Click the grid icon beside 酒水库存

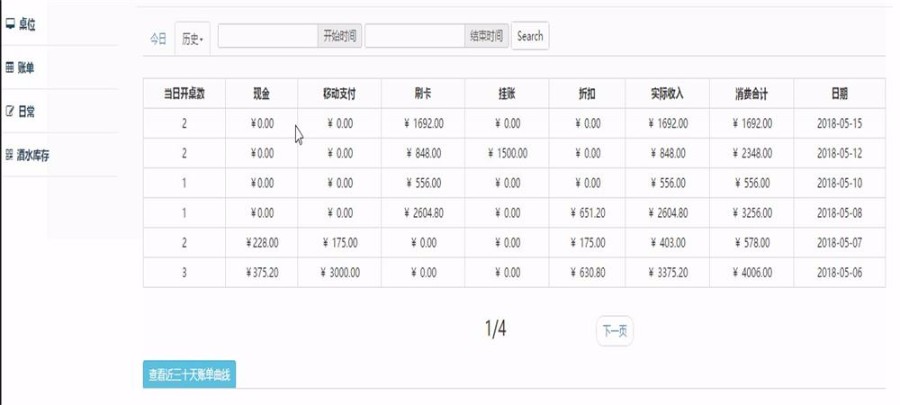pos(9,155)
